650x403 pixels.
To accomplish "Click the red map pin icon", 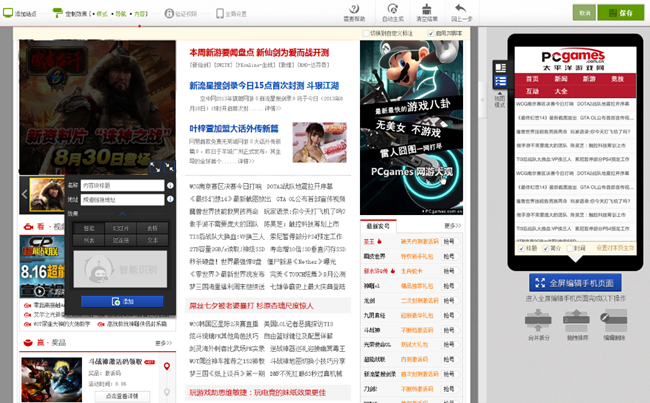I will [x=167, y=367].
